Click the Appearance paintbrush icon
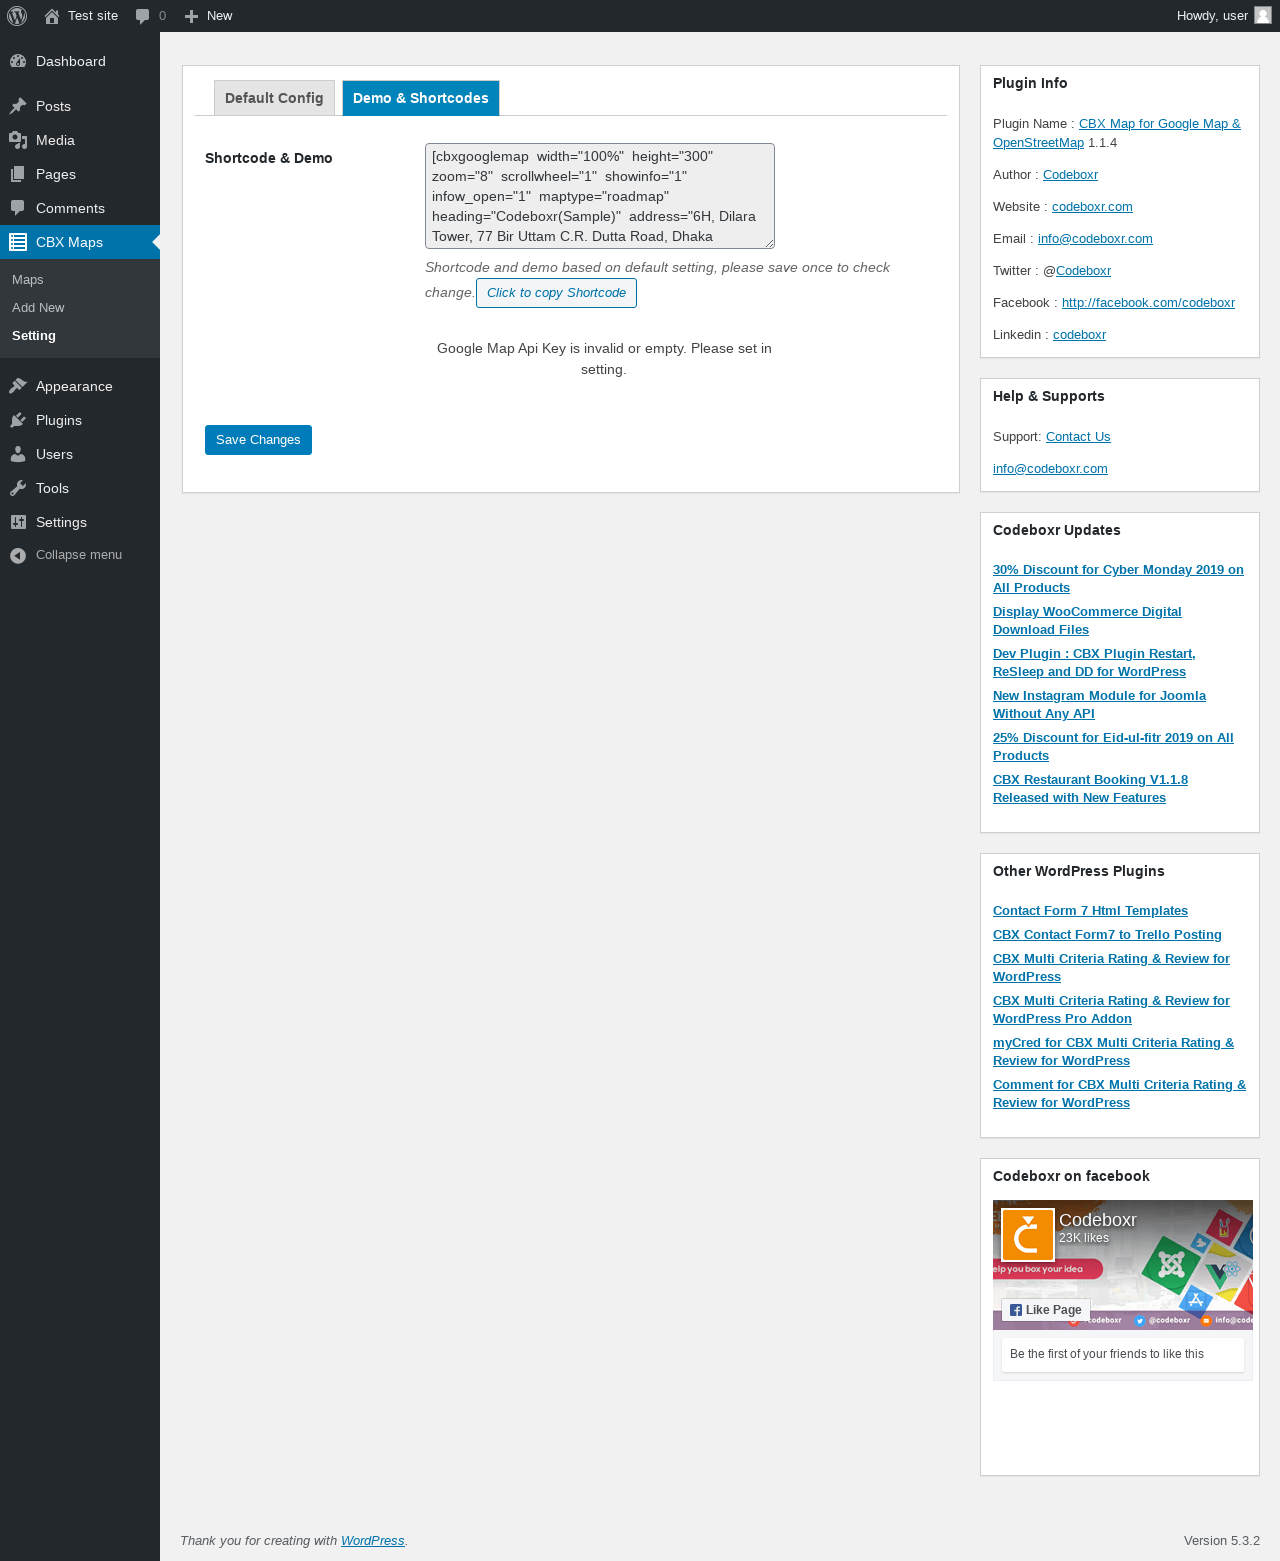 pyautogui.click(x=18, y=386)
